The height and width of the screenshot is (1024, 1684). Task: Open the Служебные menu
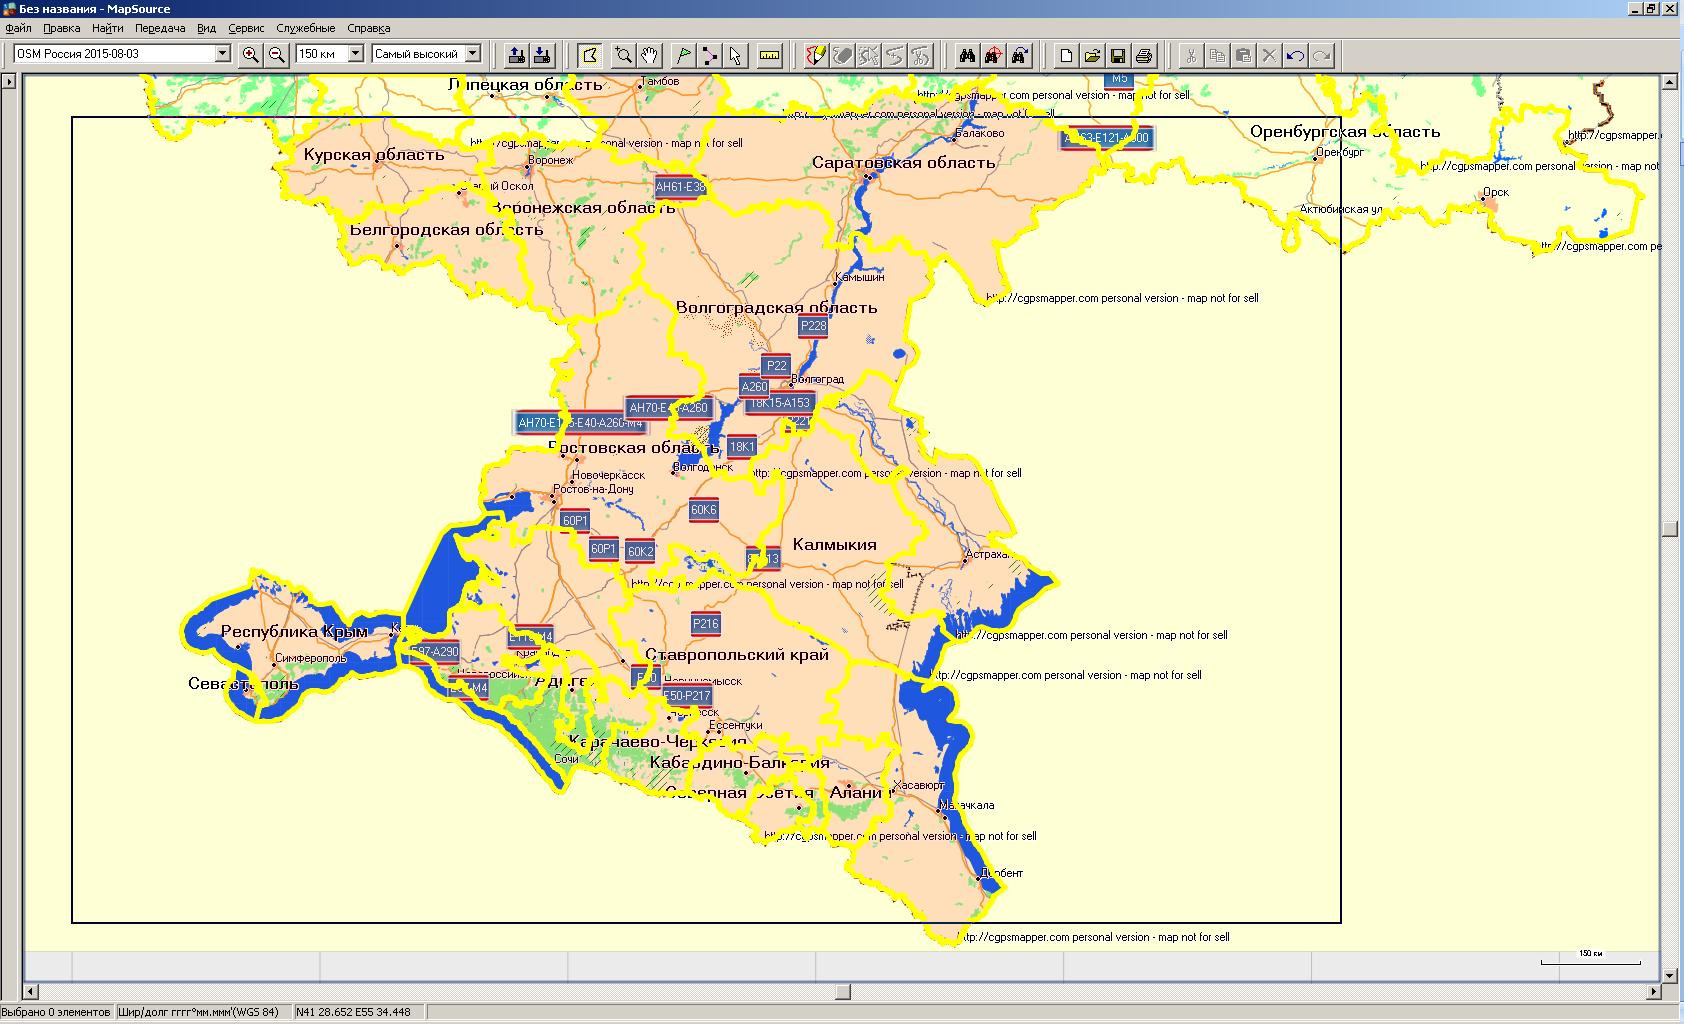click(x=306, y=28)
